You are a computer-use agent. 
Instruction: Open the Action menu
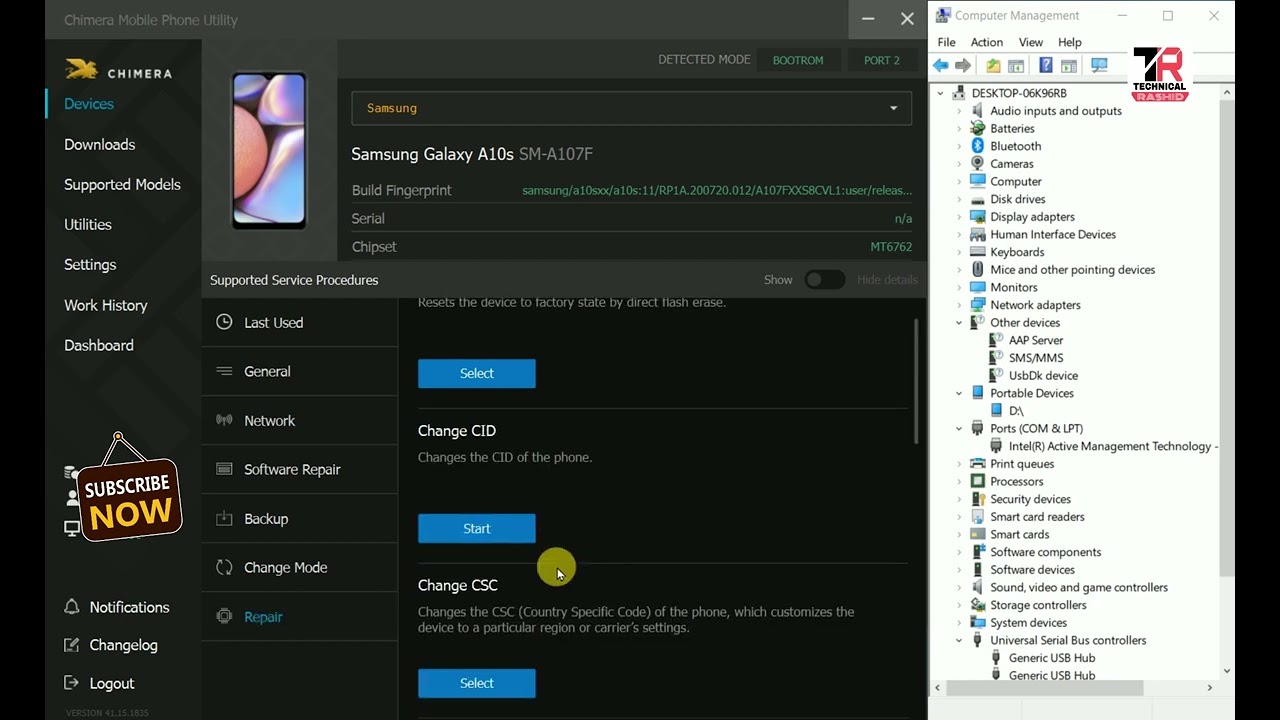pos(986,42)
